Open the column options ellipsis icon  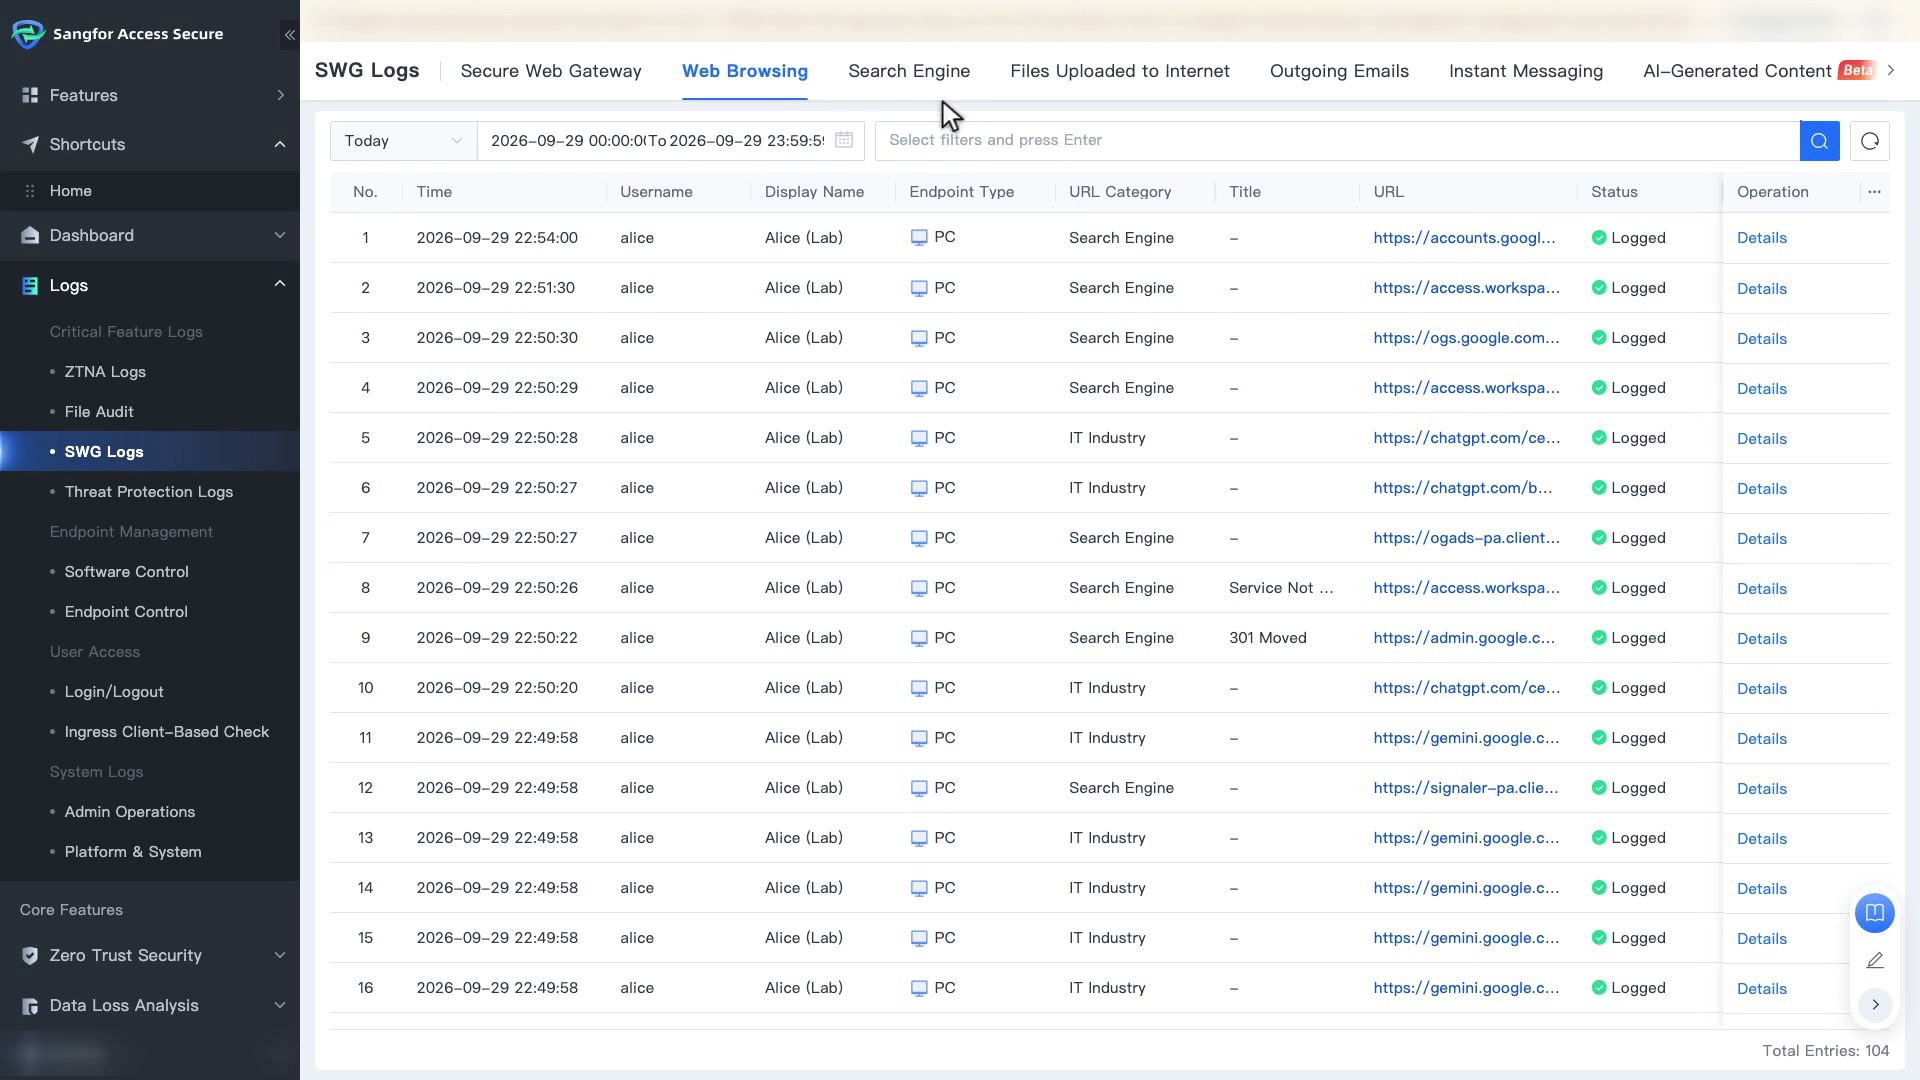1874,192
